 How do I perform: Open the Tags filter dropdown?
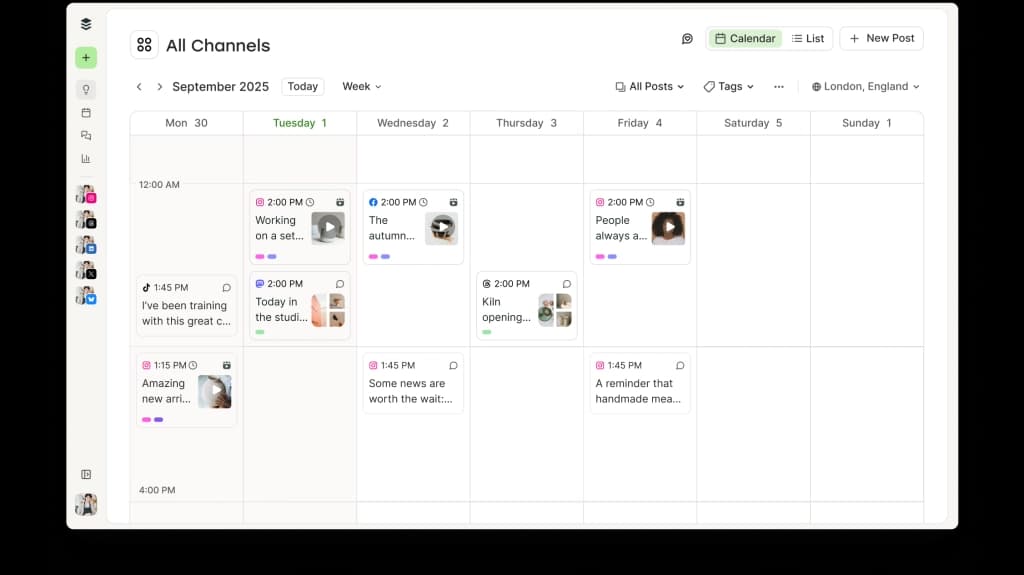(729, 87)
